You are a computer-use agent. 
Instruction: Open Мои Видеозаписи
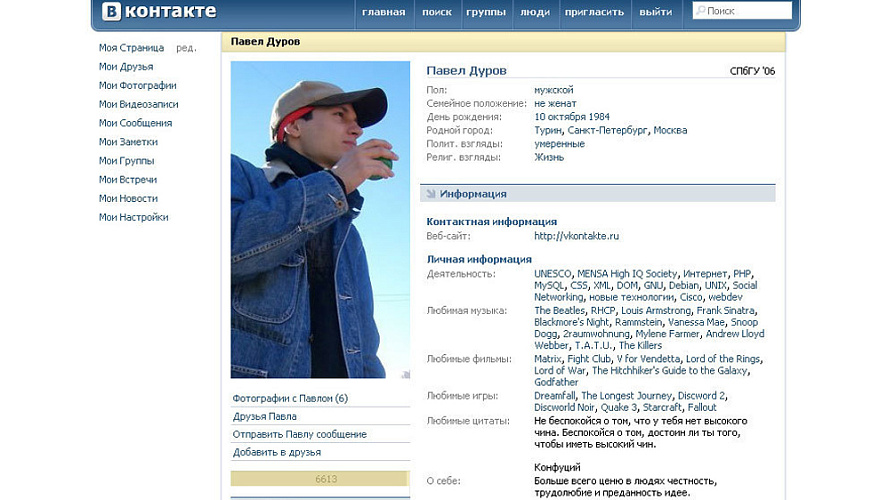point(138,104)
